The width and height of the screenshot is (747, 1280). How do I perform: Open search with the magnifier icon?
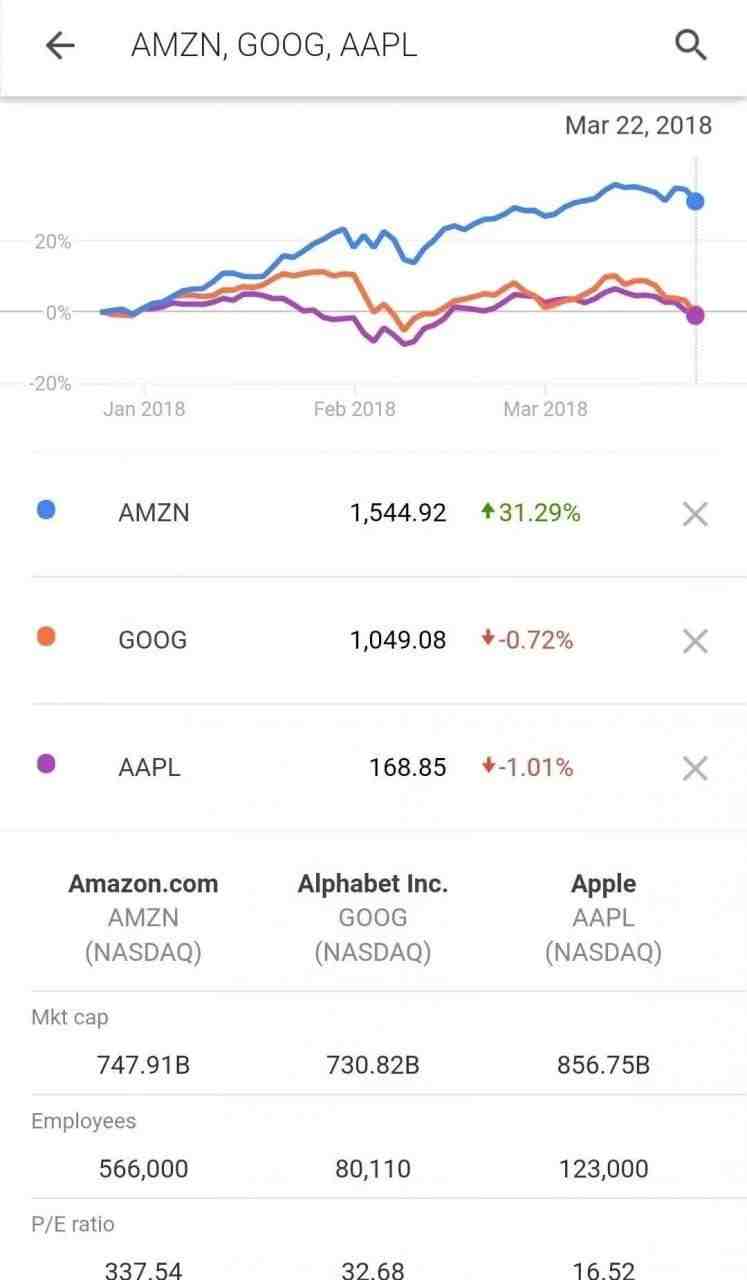691,45
